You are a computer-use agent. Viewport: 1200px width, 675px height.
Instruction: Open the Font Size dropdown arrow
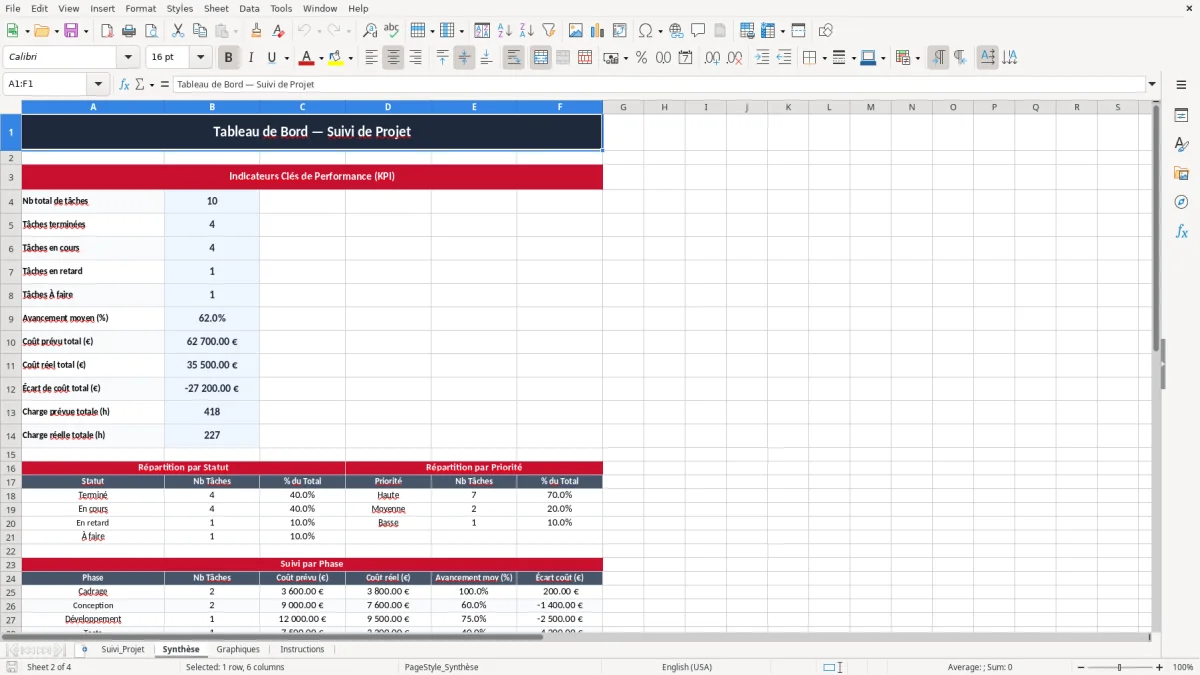coord(201,58)
